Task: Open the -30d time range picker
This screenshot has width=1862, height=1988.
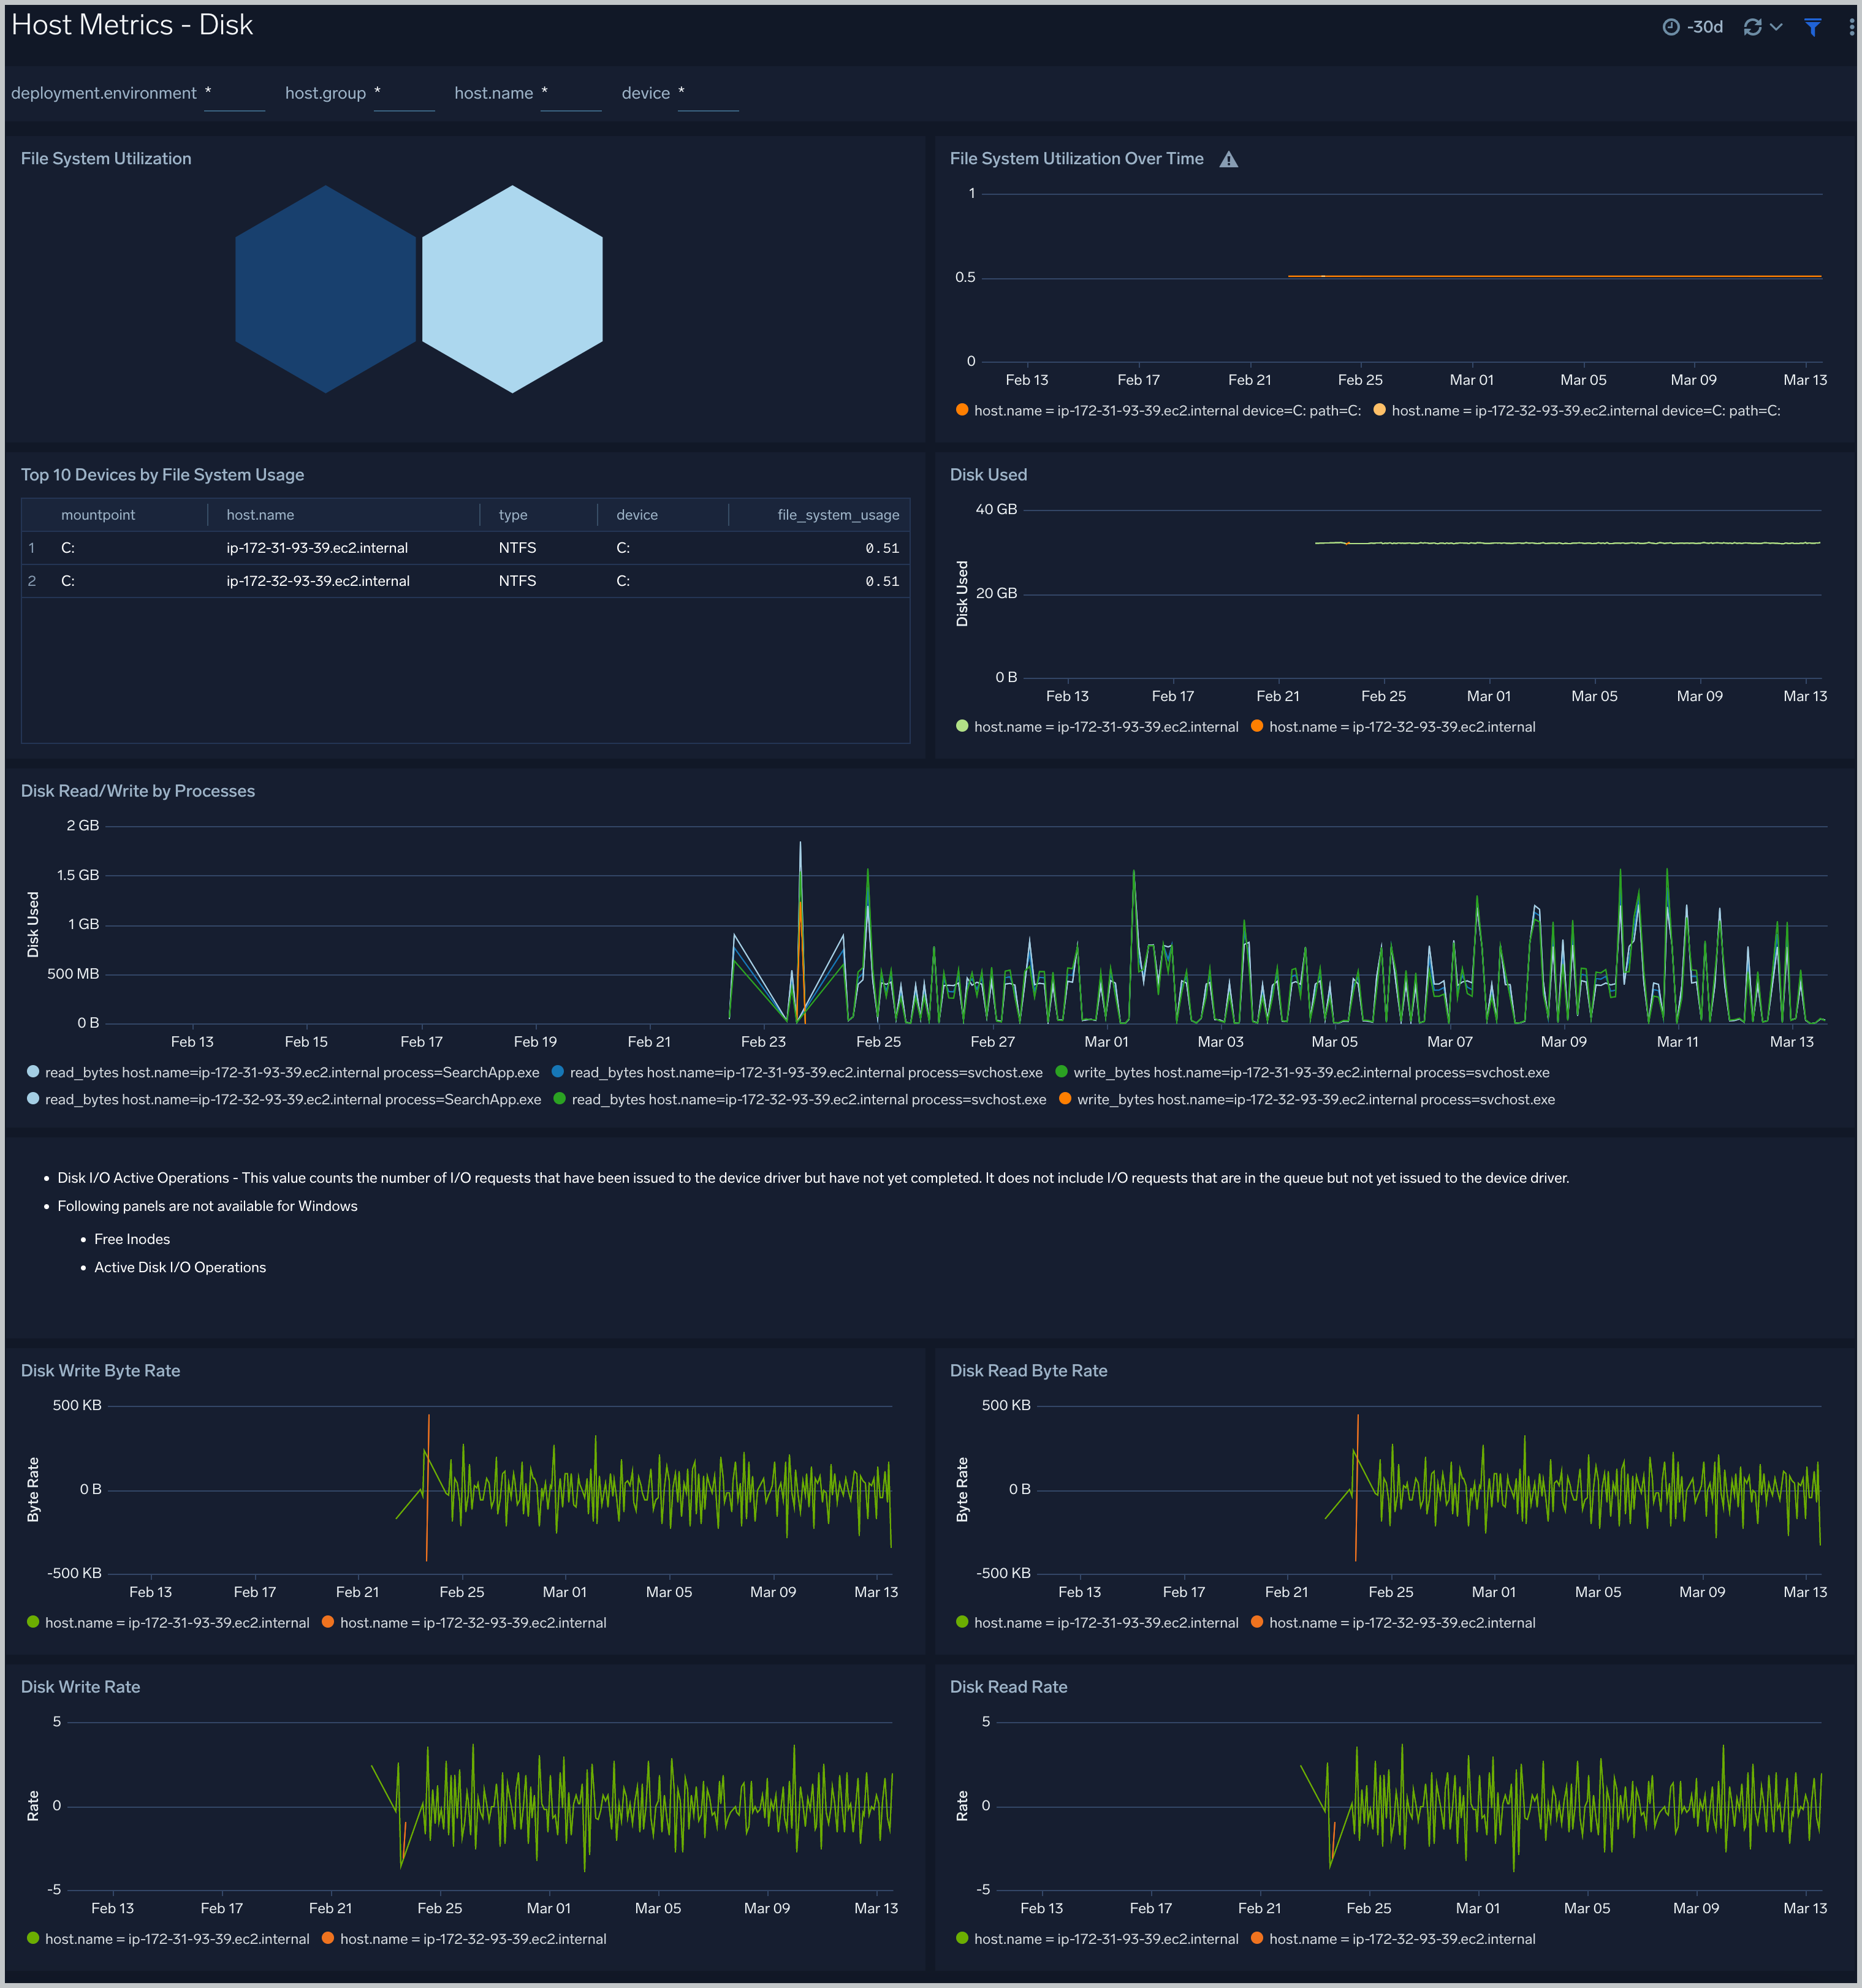Action: click(1692, 27)
